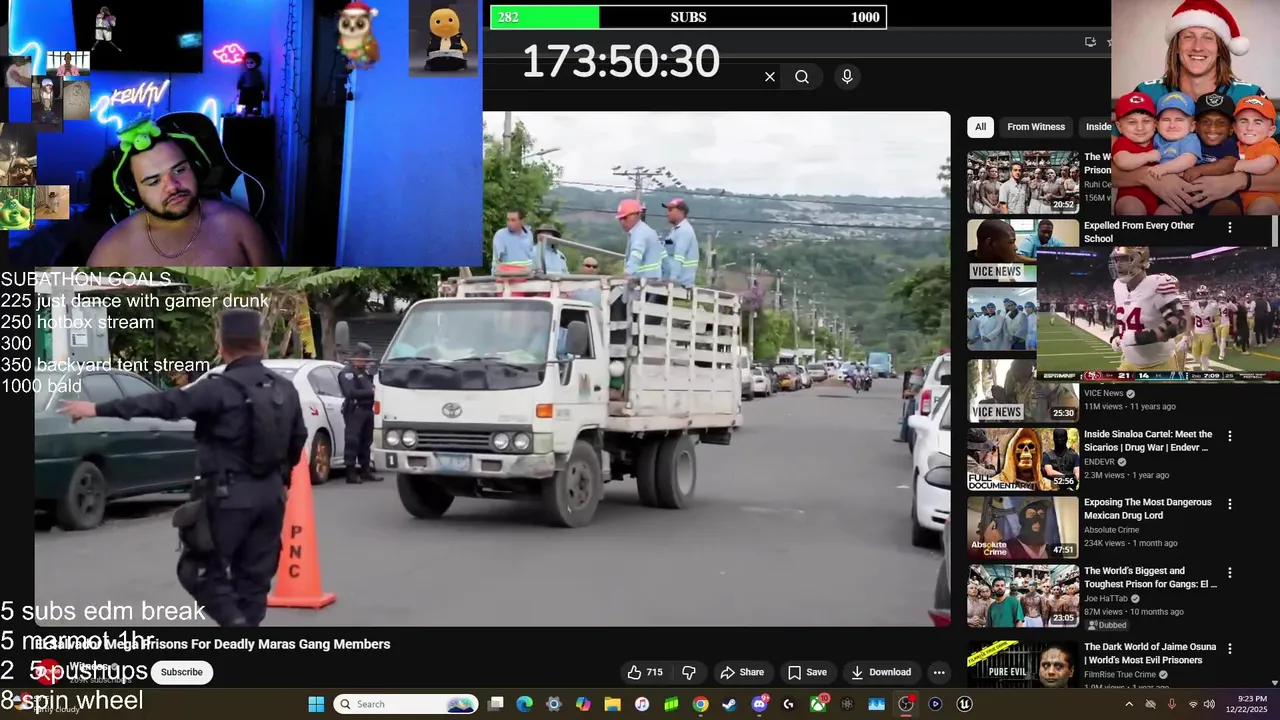Image resolution: width=1280 pixels, height=720 pixels.
Task: Open the three-dot more actions menu under video
Action: 938,672
